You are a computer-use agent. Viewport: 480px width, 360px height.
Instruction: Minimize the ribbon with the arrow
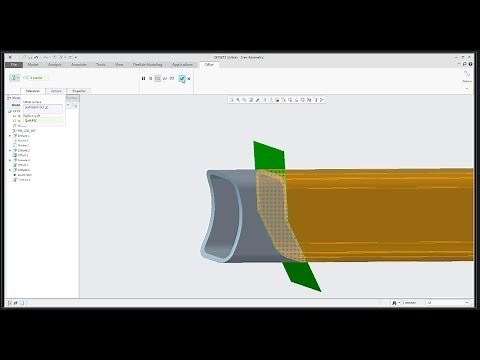pos(459,64)
